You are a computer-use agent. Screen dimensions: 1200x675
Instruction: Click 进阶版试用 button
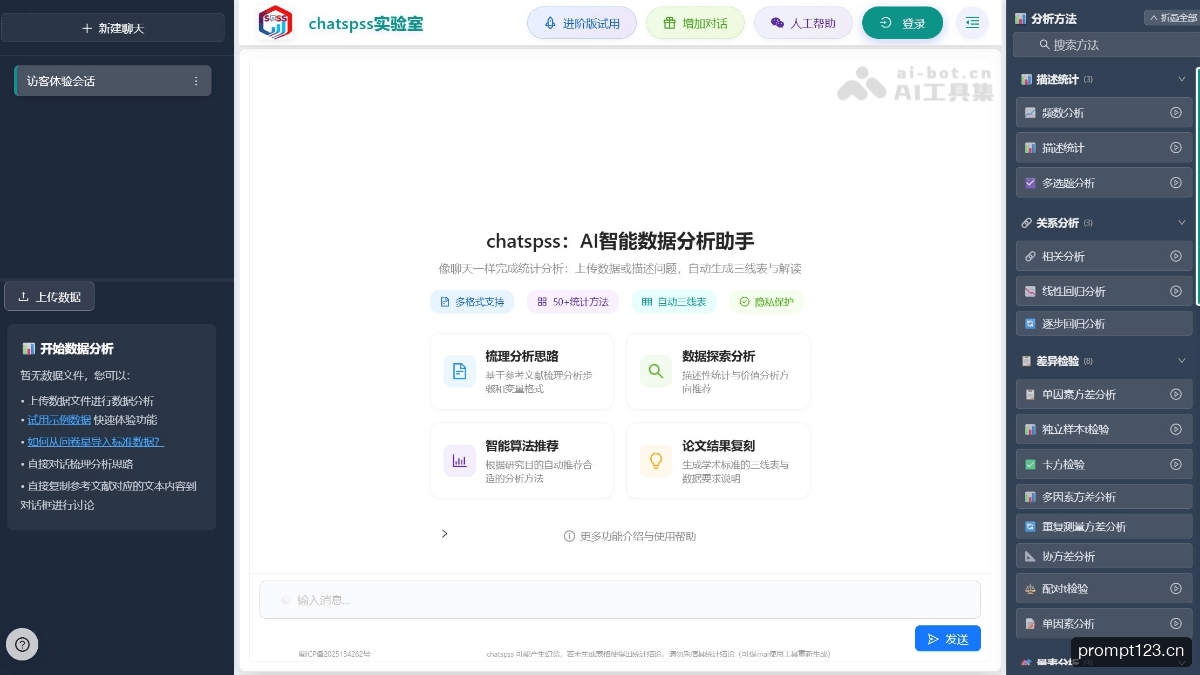[582, 23]
